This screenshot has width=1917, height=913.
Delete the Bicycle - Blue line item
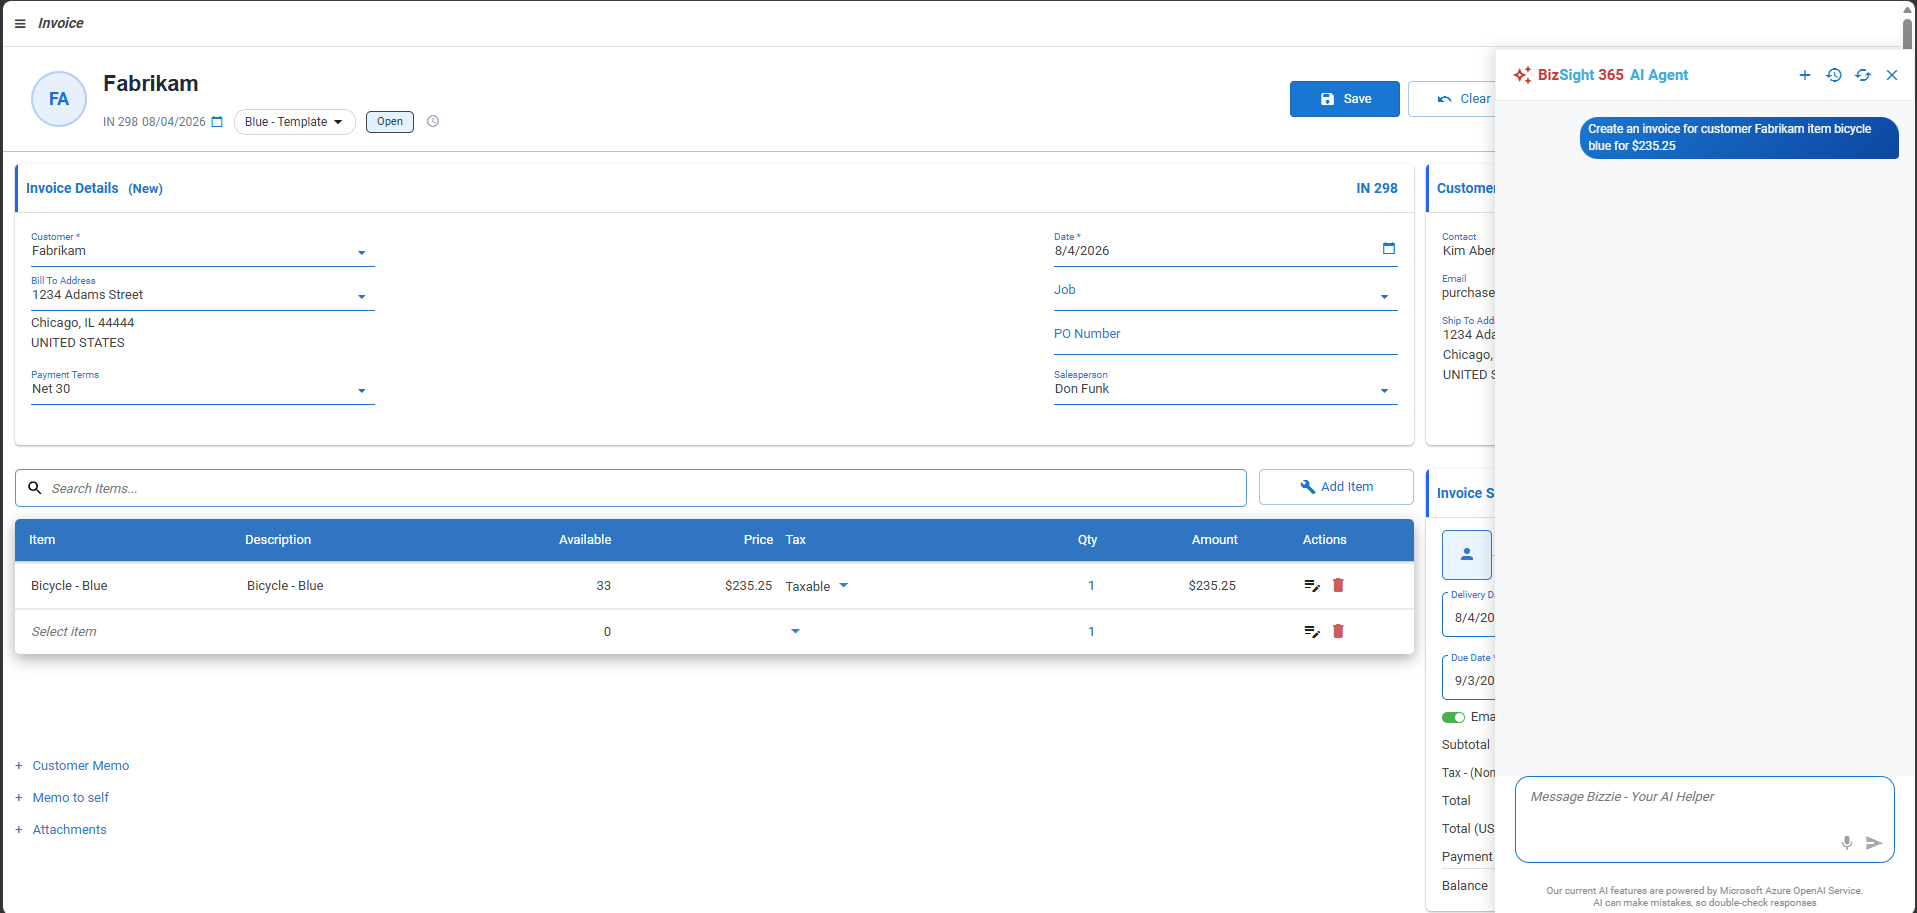(x=1338, y=585)
